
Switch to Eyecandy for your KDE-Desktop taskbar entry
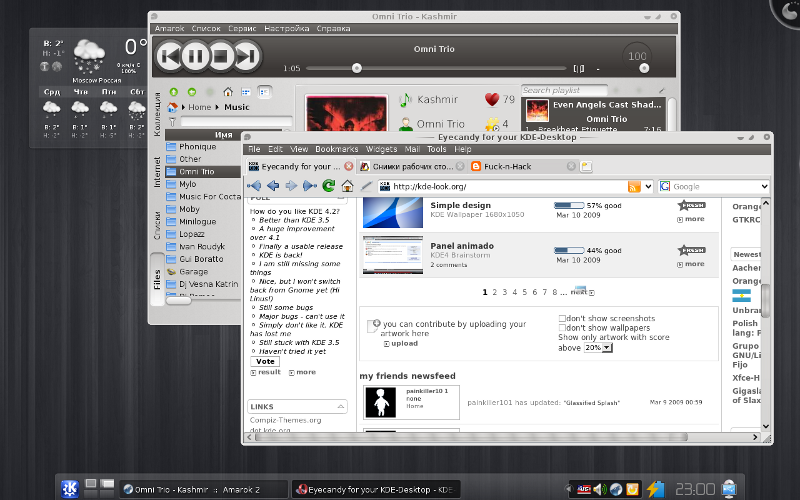(376, 490)
